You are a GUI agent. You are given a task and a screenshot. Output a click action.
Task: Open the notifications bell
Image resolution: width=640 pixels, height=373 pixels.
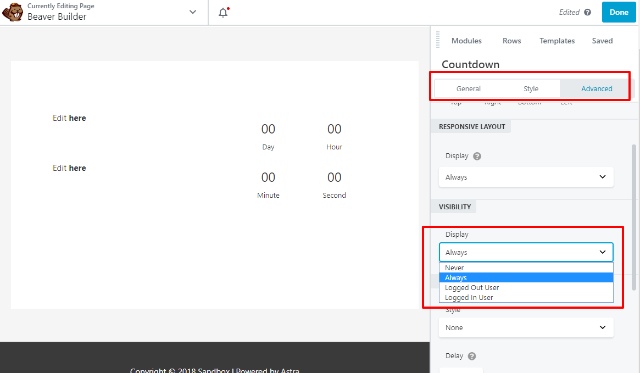tap(223, 13)
